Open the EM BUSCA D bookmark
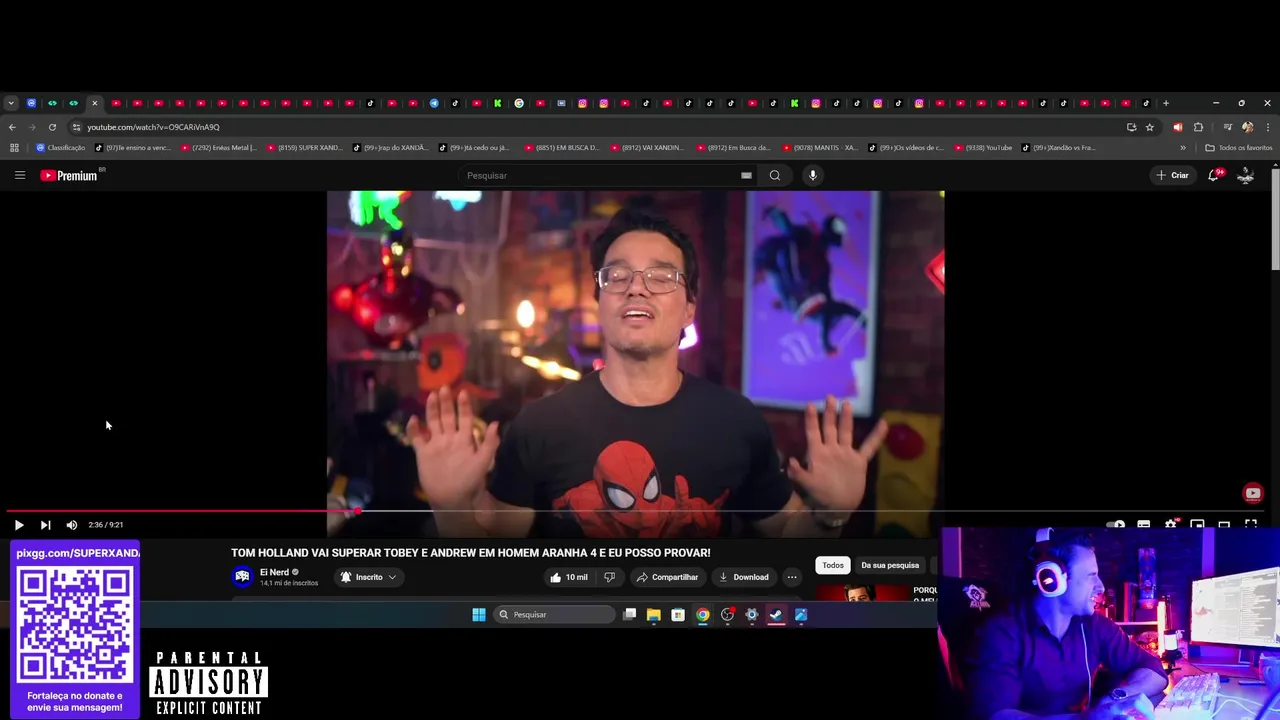This screenshot has height=720, width=1280. click(x=560, y=148)
